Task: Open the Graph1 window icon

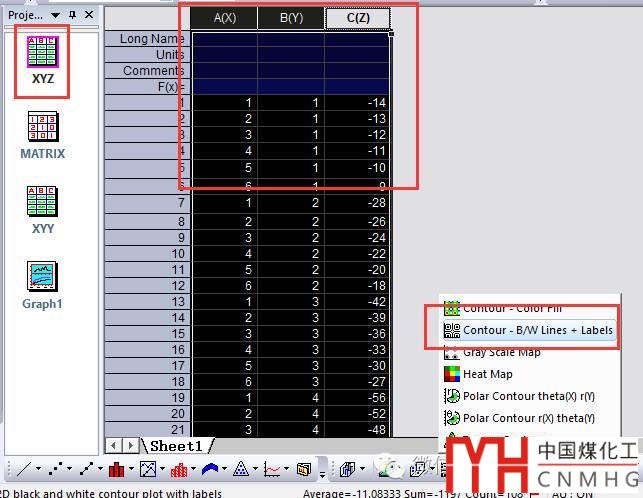Action: click(x=42, y=279)
